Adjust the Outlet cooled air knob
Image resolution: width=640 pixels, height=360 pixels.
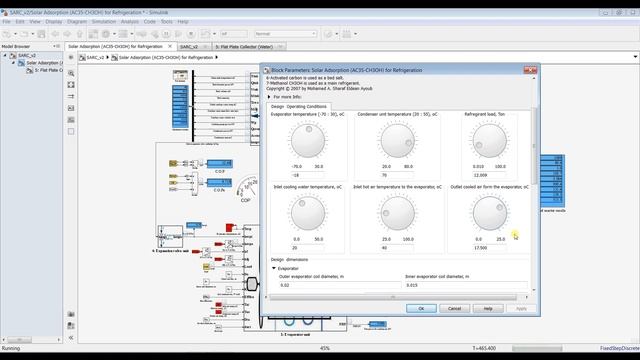tap(489, 213)
